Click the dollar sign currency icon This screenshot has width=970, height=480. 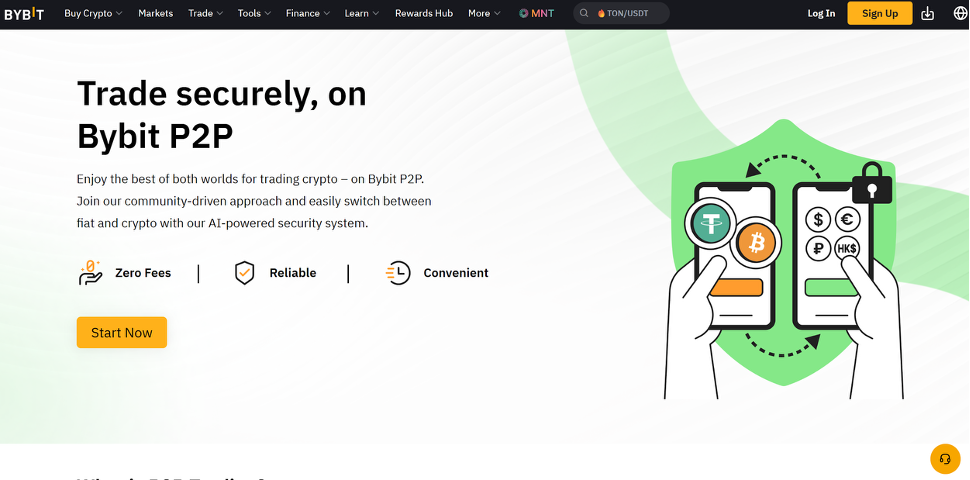coord(818,220)
